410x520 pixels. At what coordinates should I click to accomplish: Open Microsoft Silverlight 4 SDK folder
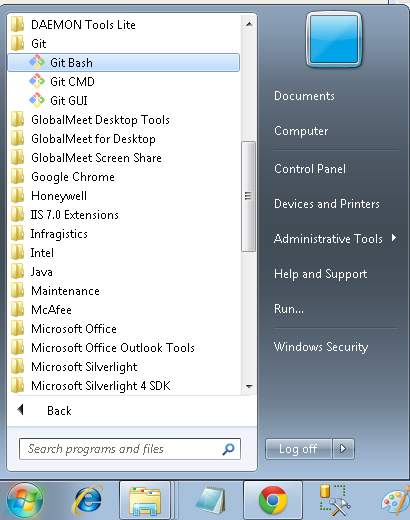coord(123,385)
